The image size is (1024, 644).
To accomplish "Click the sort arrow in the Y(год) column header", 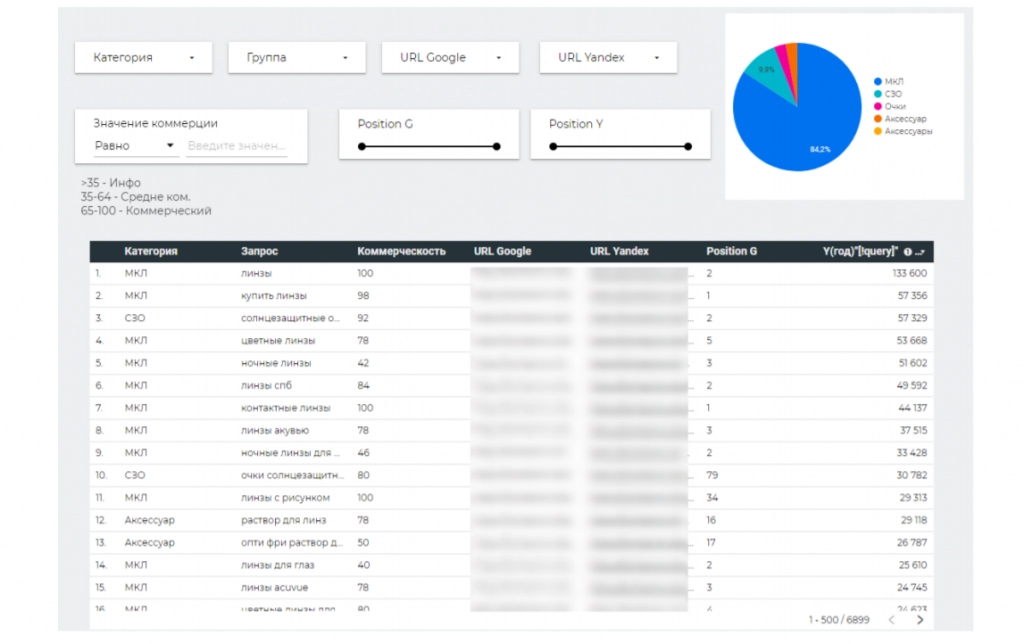I will [920, 251].
